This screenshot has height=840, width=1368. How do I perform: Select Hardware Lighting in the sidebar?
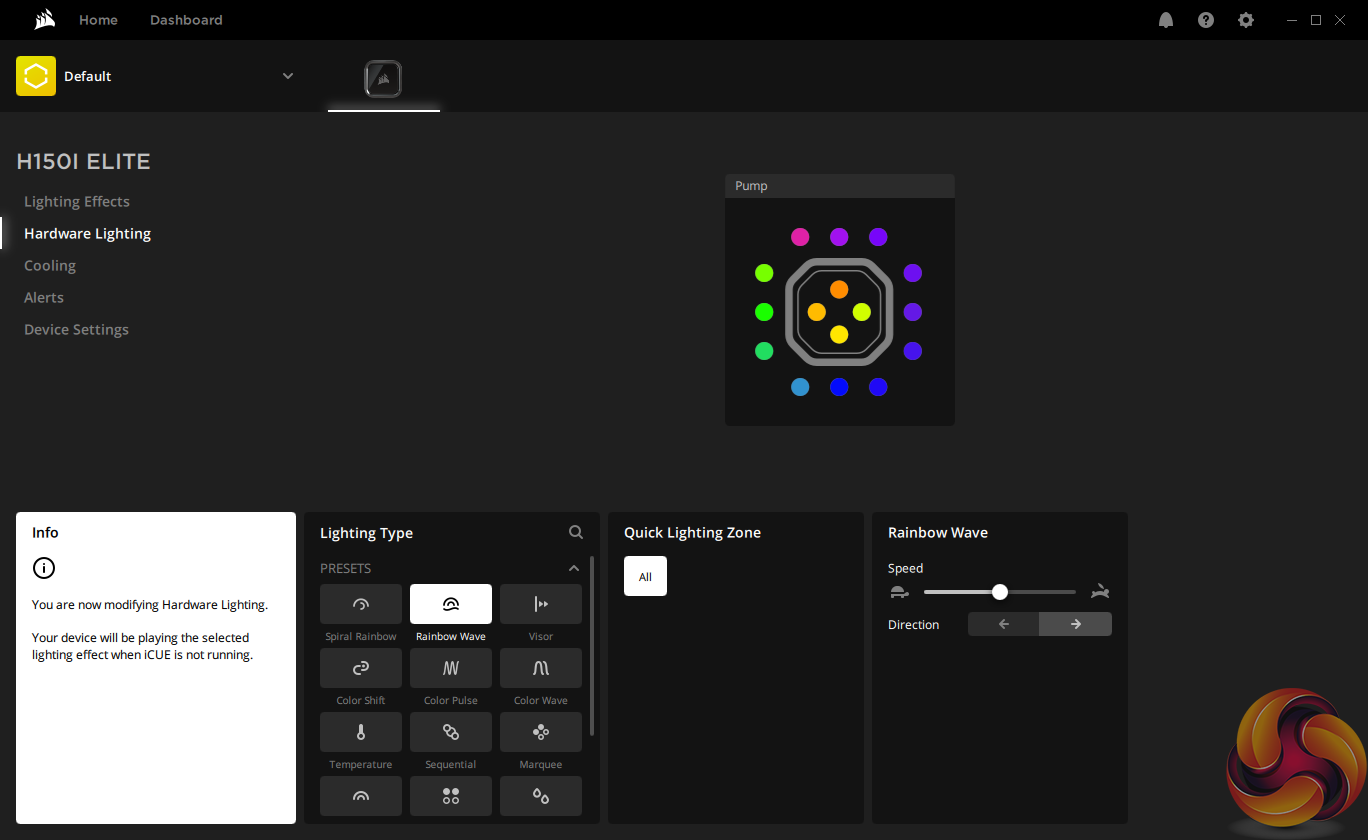tap(88, 233)
